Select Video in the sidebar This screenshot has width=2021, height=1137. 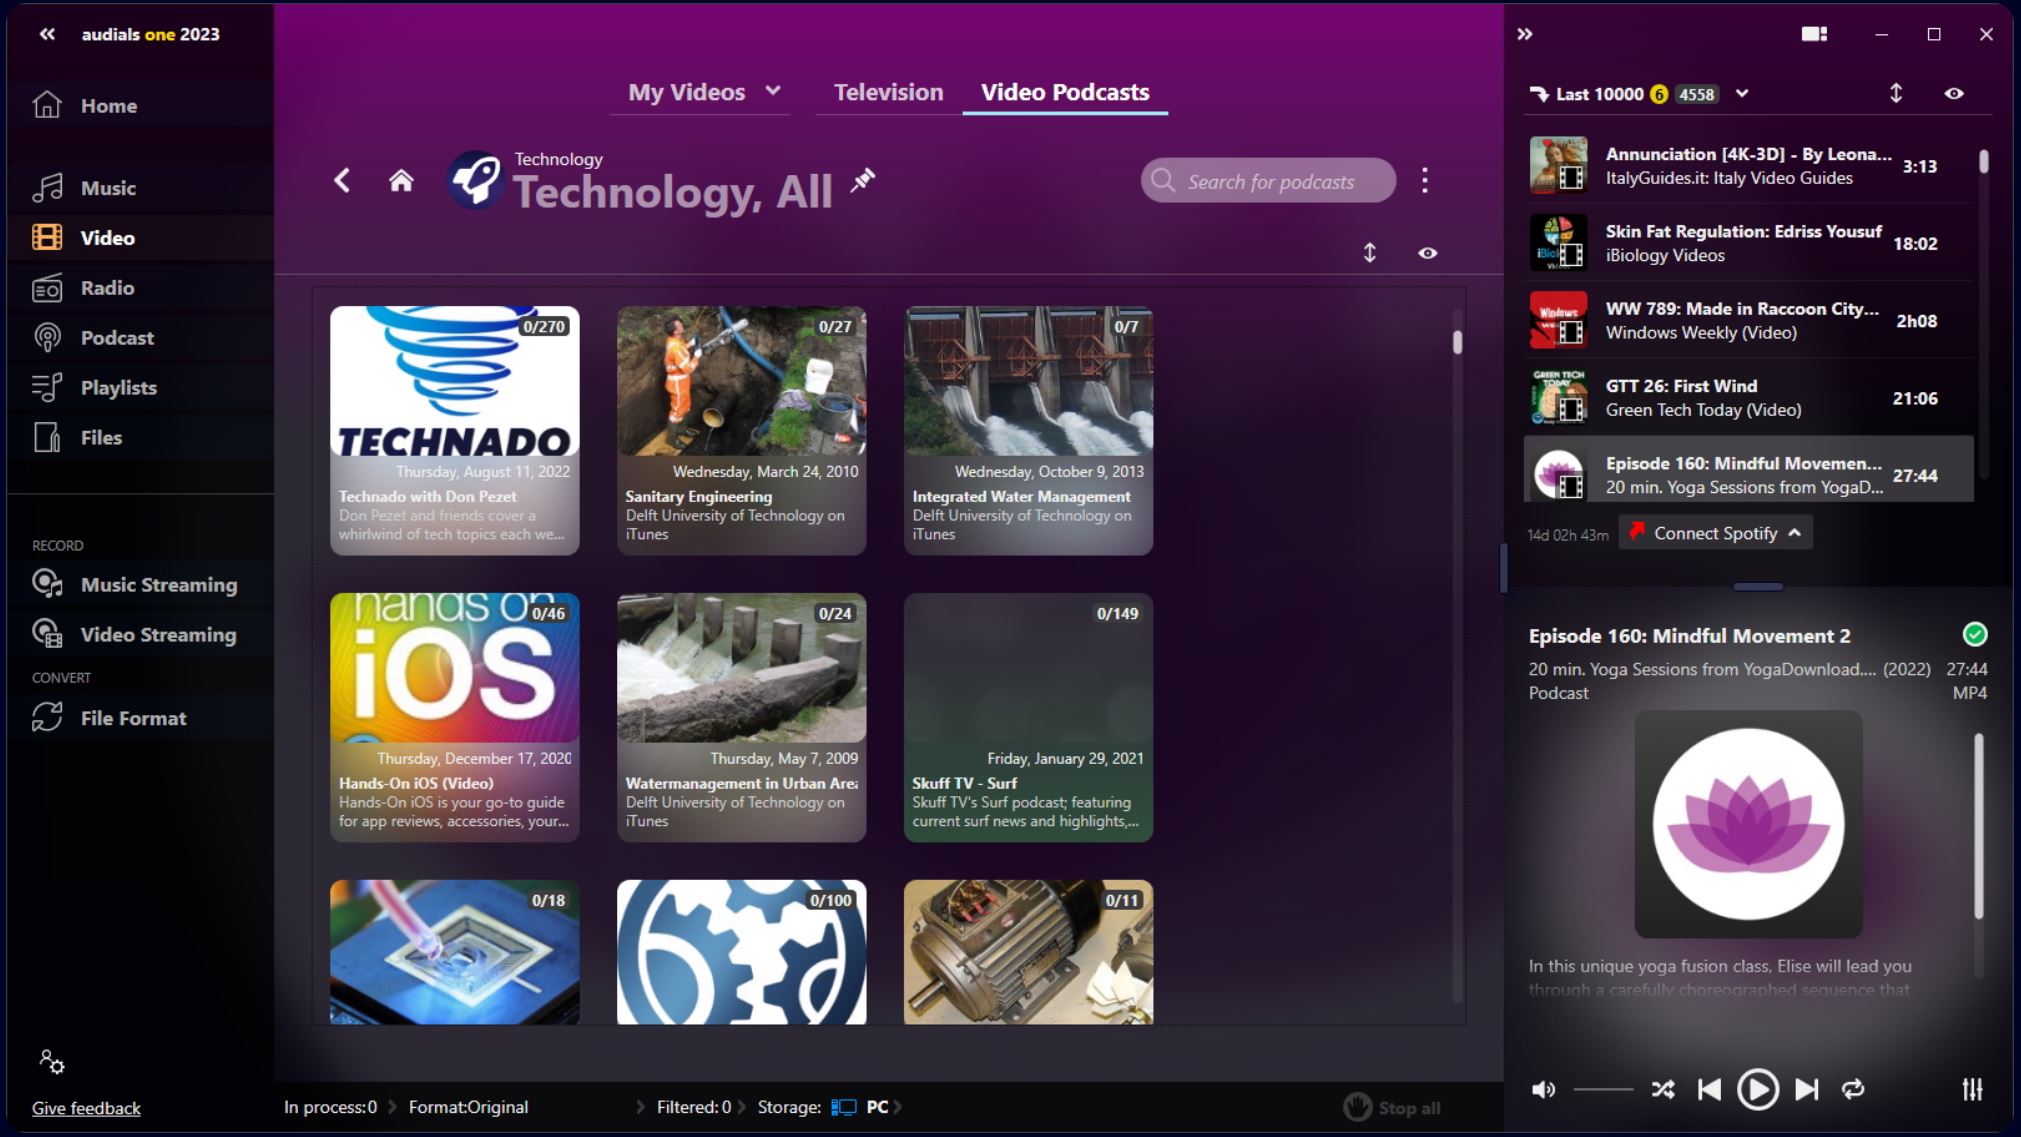coord(140,238)
